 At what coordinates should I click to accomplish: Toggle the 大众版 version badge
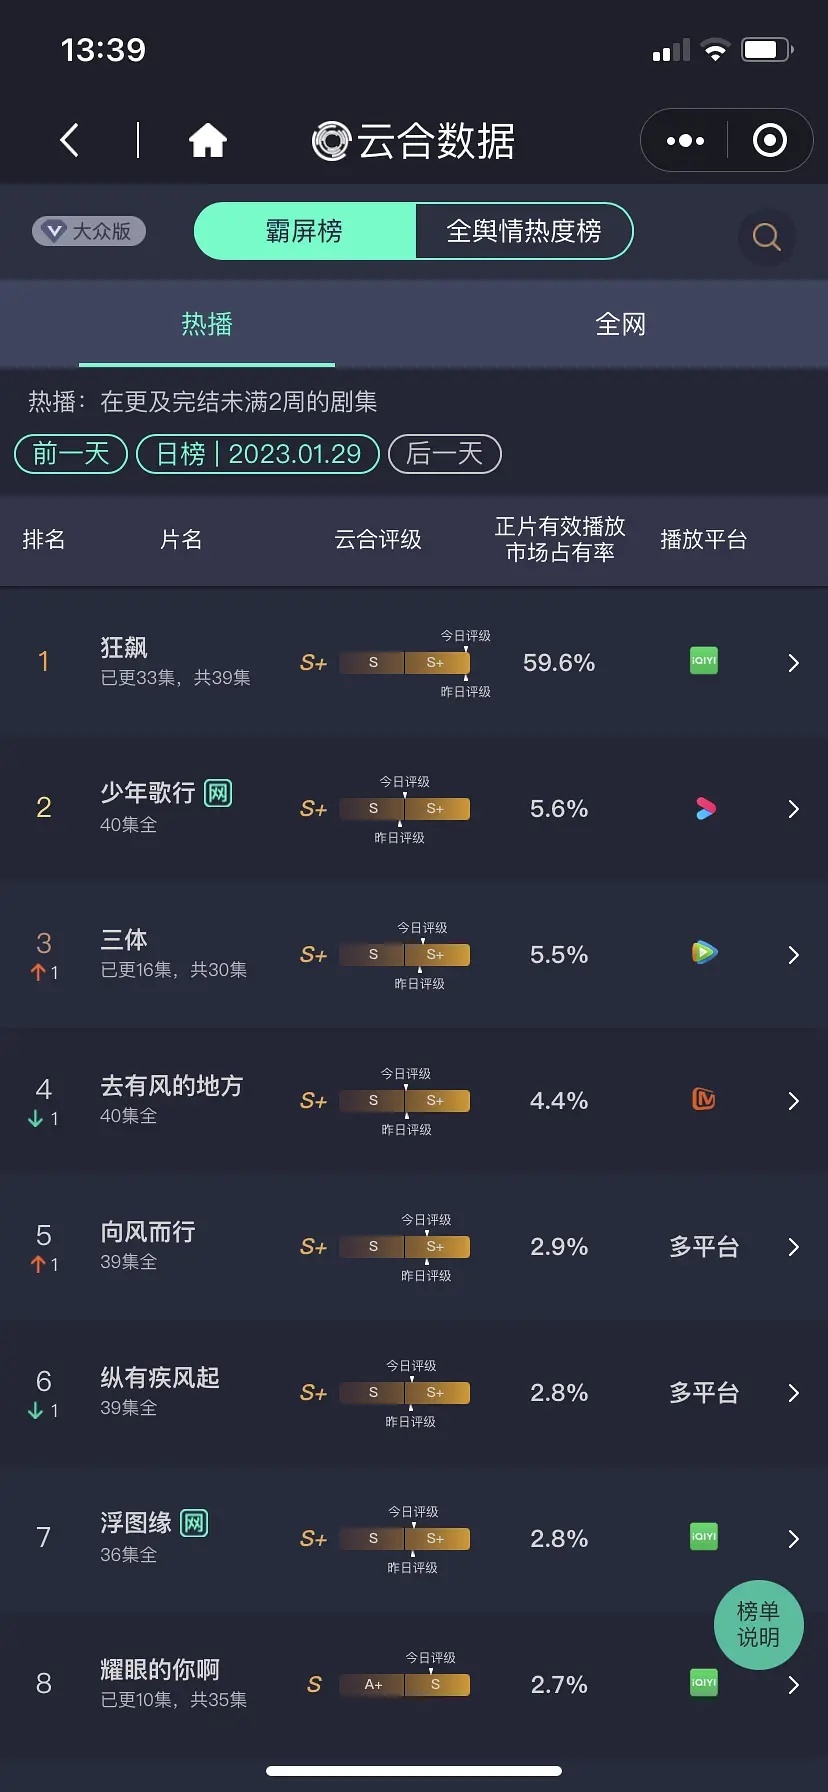click(89, 231)
